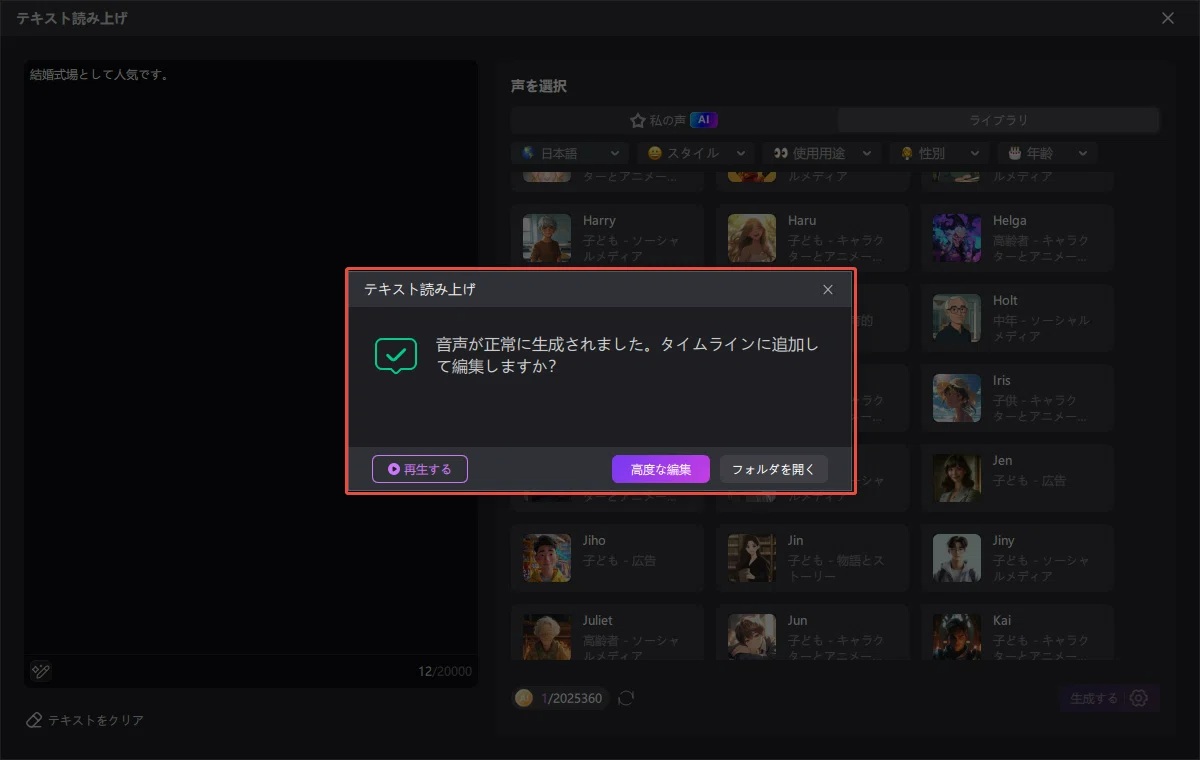Screen dimensions: 1200x760
Task: Click the 高度な編集 button
Action: point(660,468)
